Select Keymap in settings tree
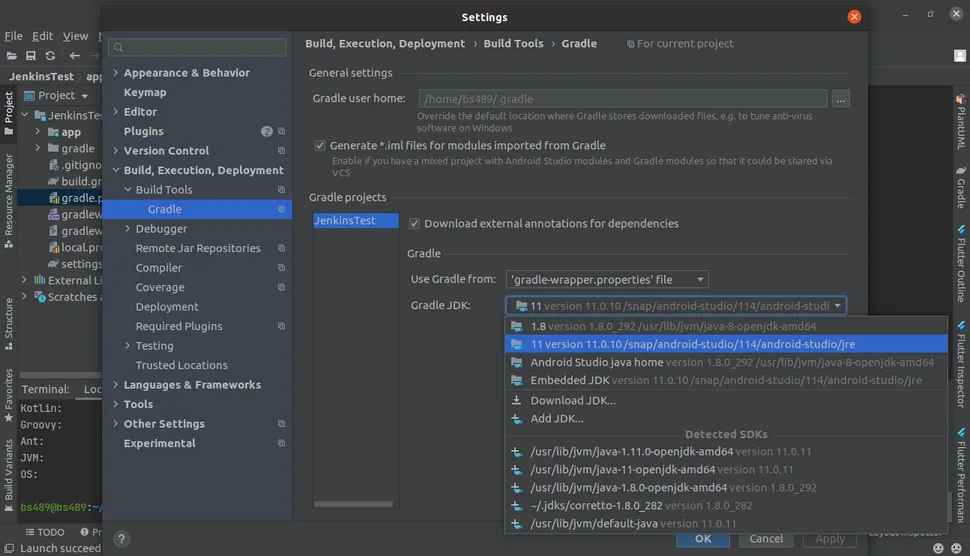Image resolution: width=970 pixels, height=556 pixels. click(145, 92)
